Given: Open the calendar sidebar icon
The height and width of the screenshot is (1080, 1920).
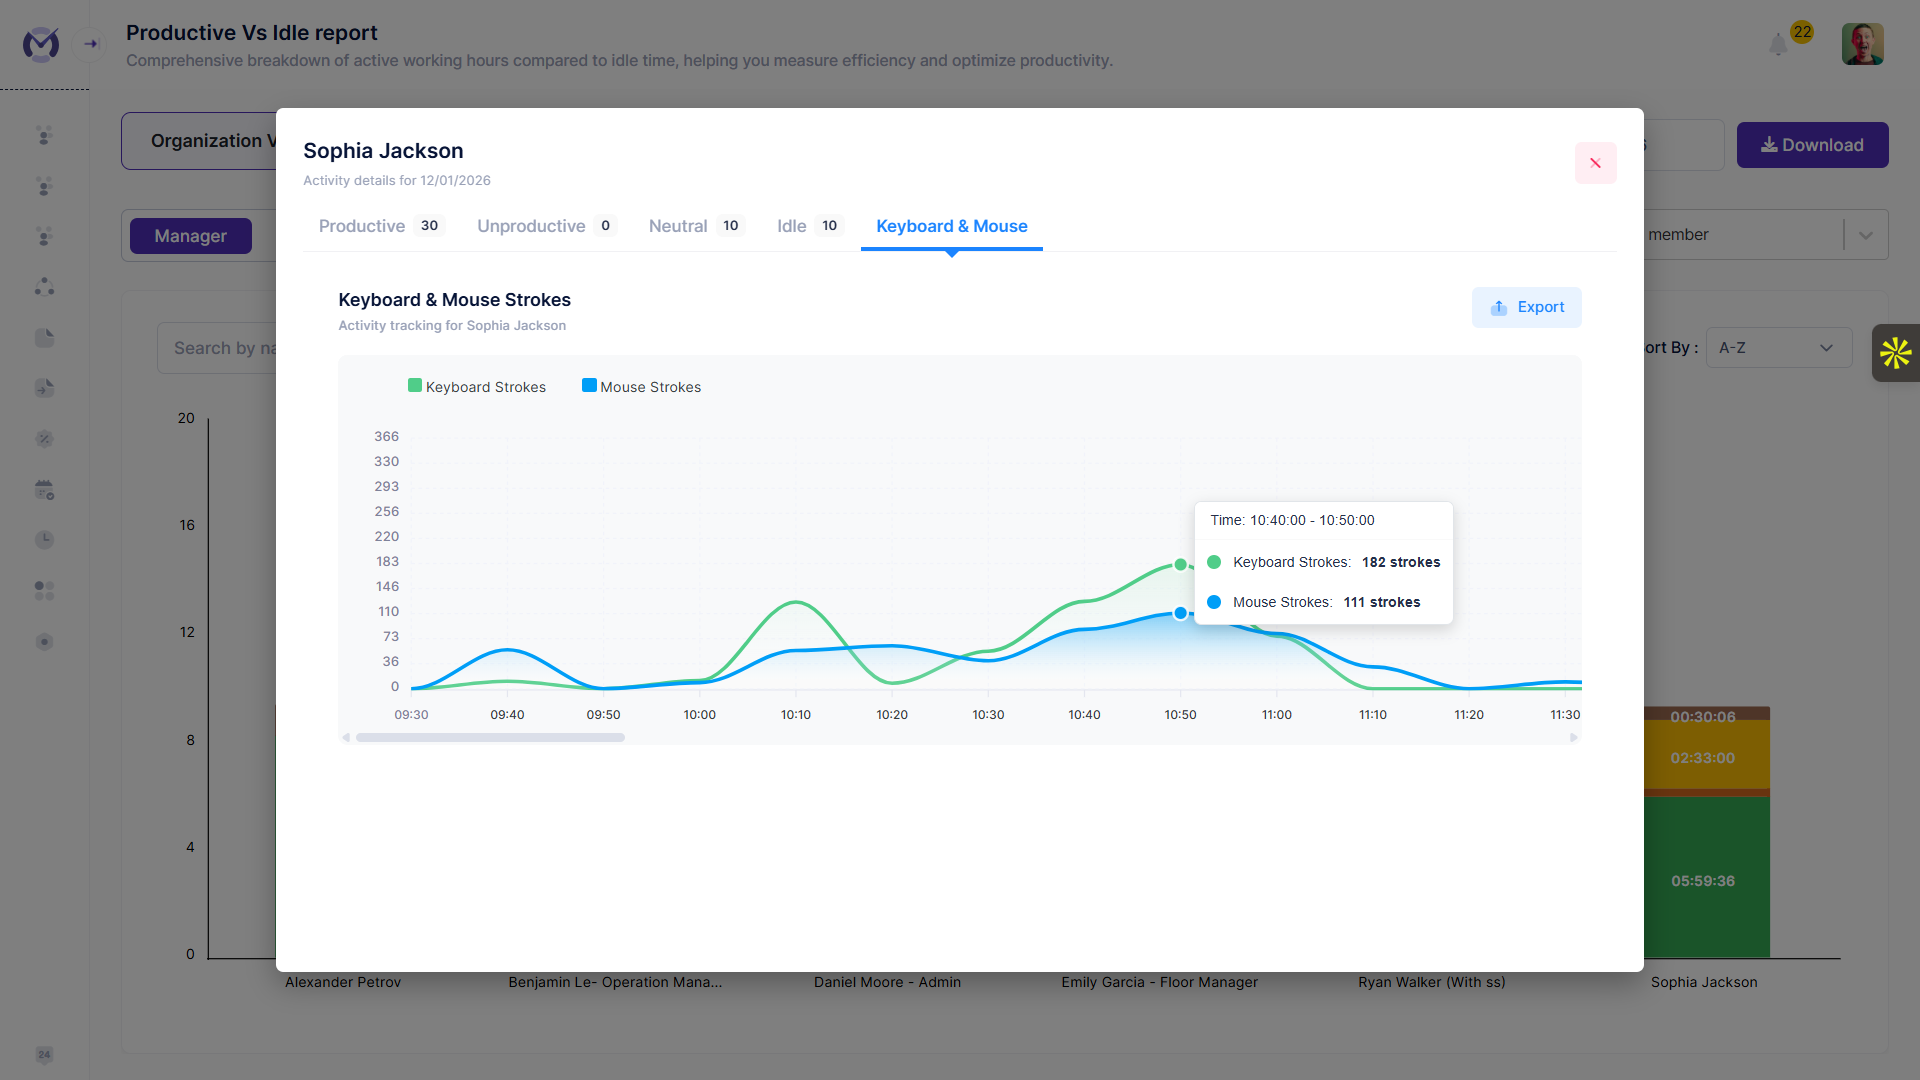Looking at the screenshot, I should 44,490.
